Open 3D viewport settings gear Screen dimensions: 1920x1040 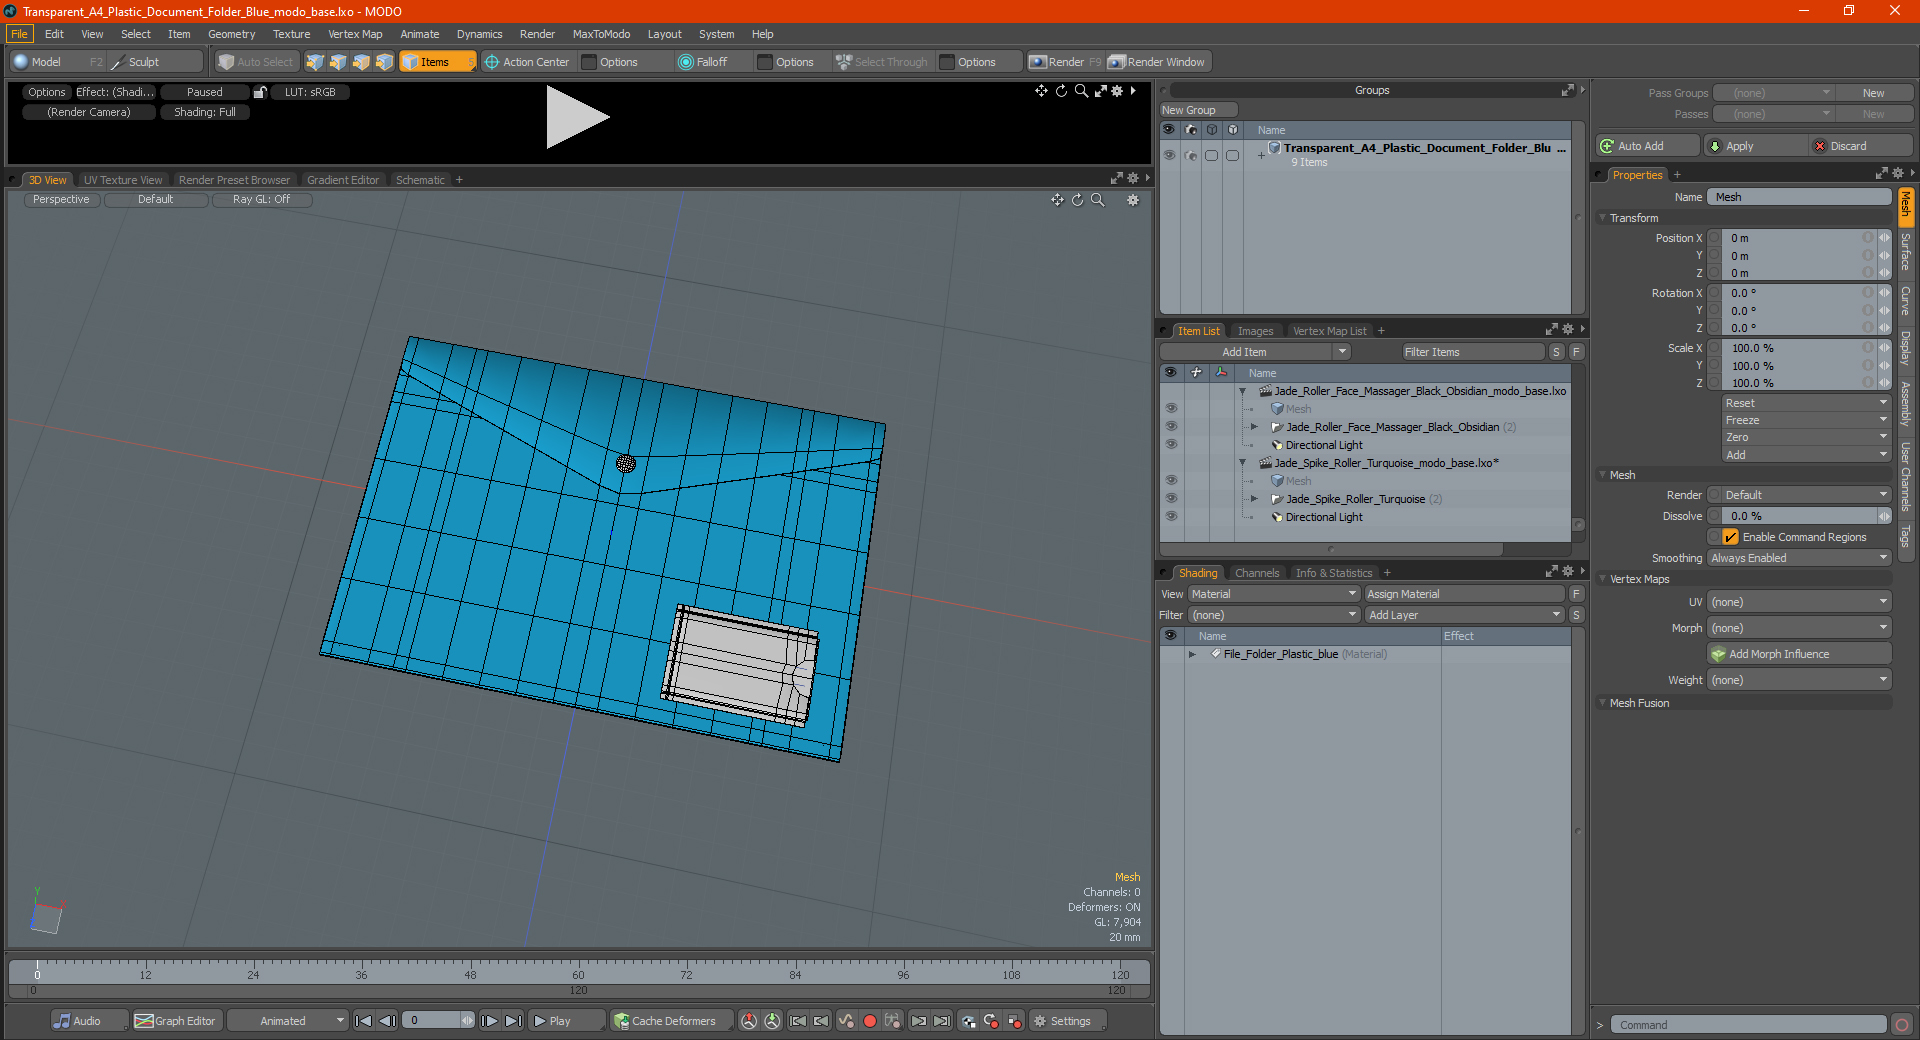pyautogui.click(x=1133, y=200)
